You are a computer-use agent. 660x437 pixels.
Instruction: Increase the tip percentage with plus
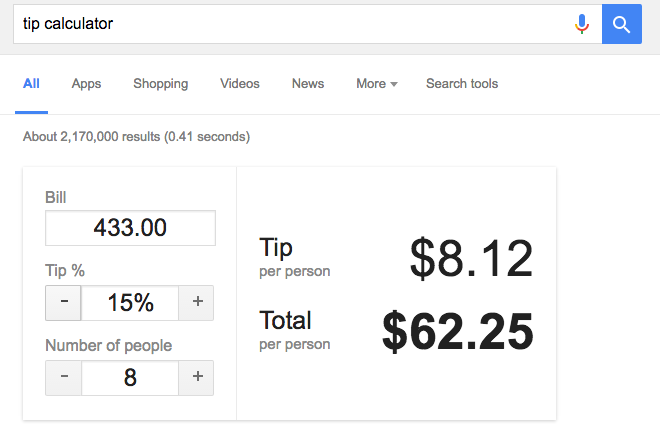pos(197,302)
